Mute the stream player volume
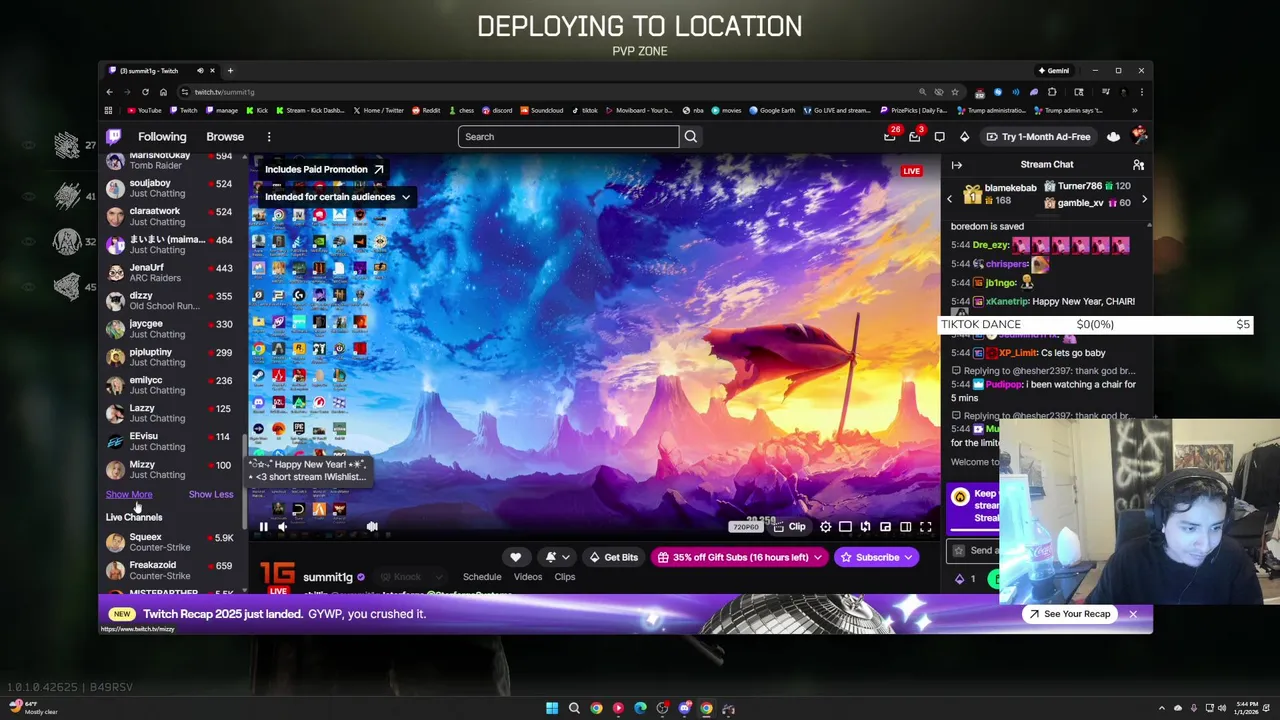1280x720 pixels. point(283,527)
